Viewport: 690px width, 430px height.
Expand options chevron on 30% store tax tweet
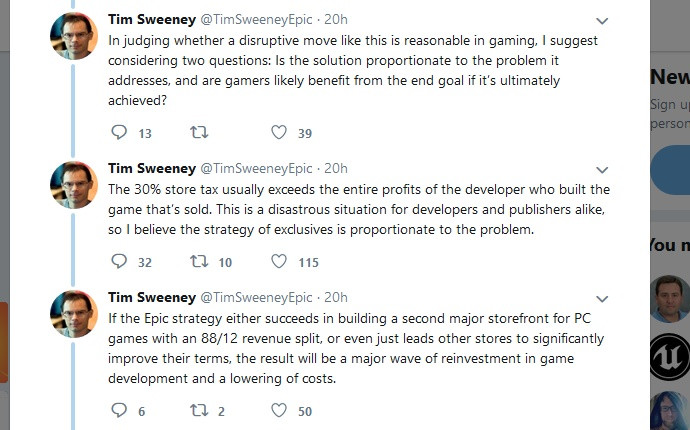[x=602, y=169]
